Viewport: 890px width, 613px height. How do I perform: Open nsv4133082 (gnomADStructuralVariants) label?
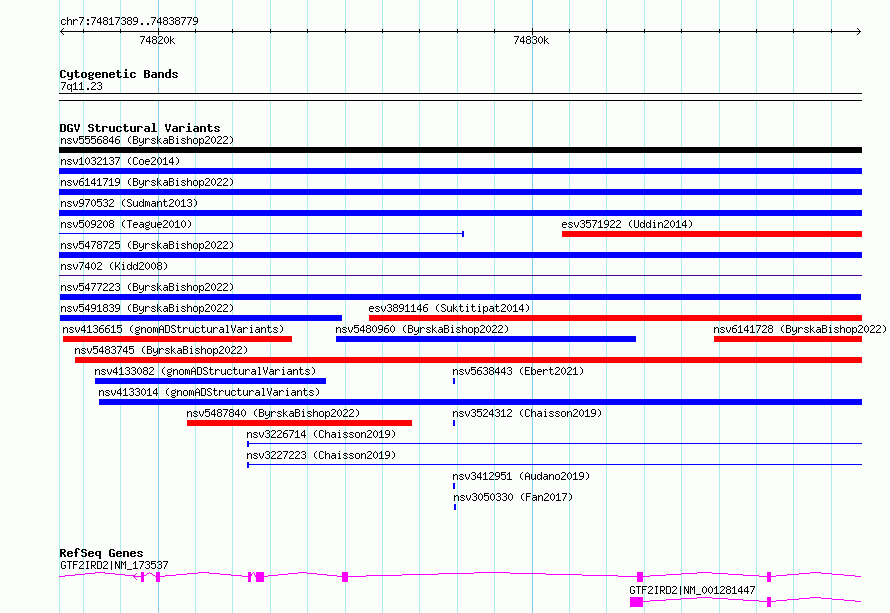click(205, 371)
